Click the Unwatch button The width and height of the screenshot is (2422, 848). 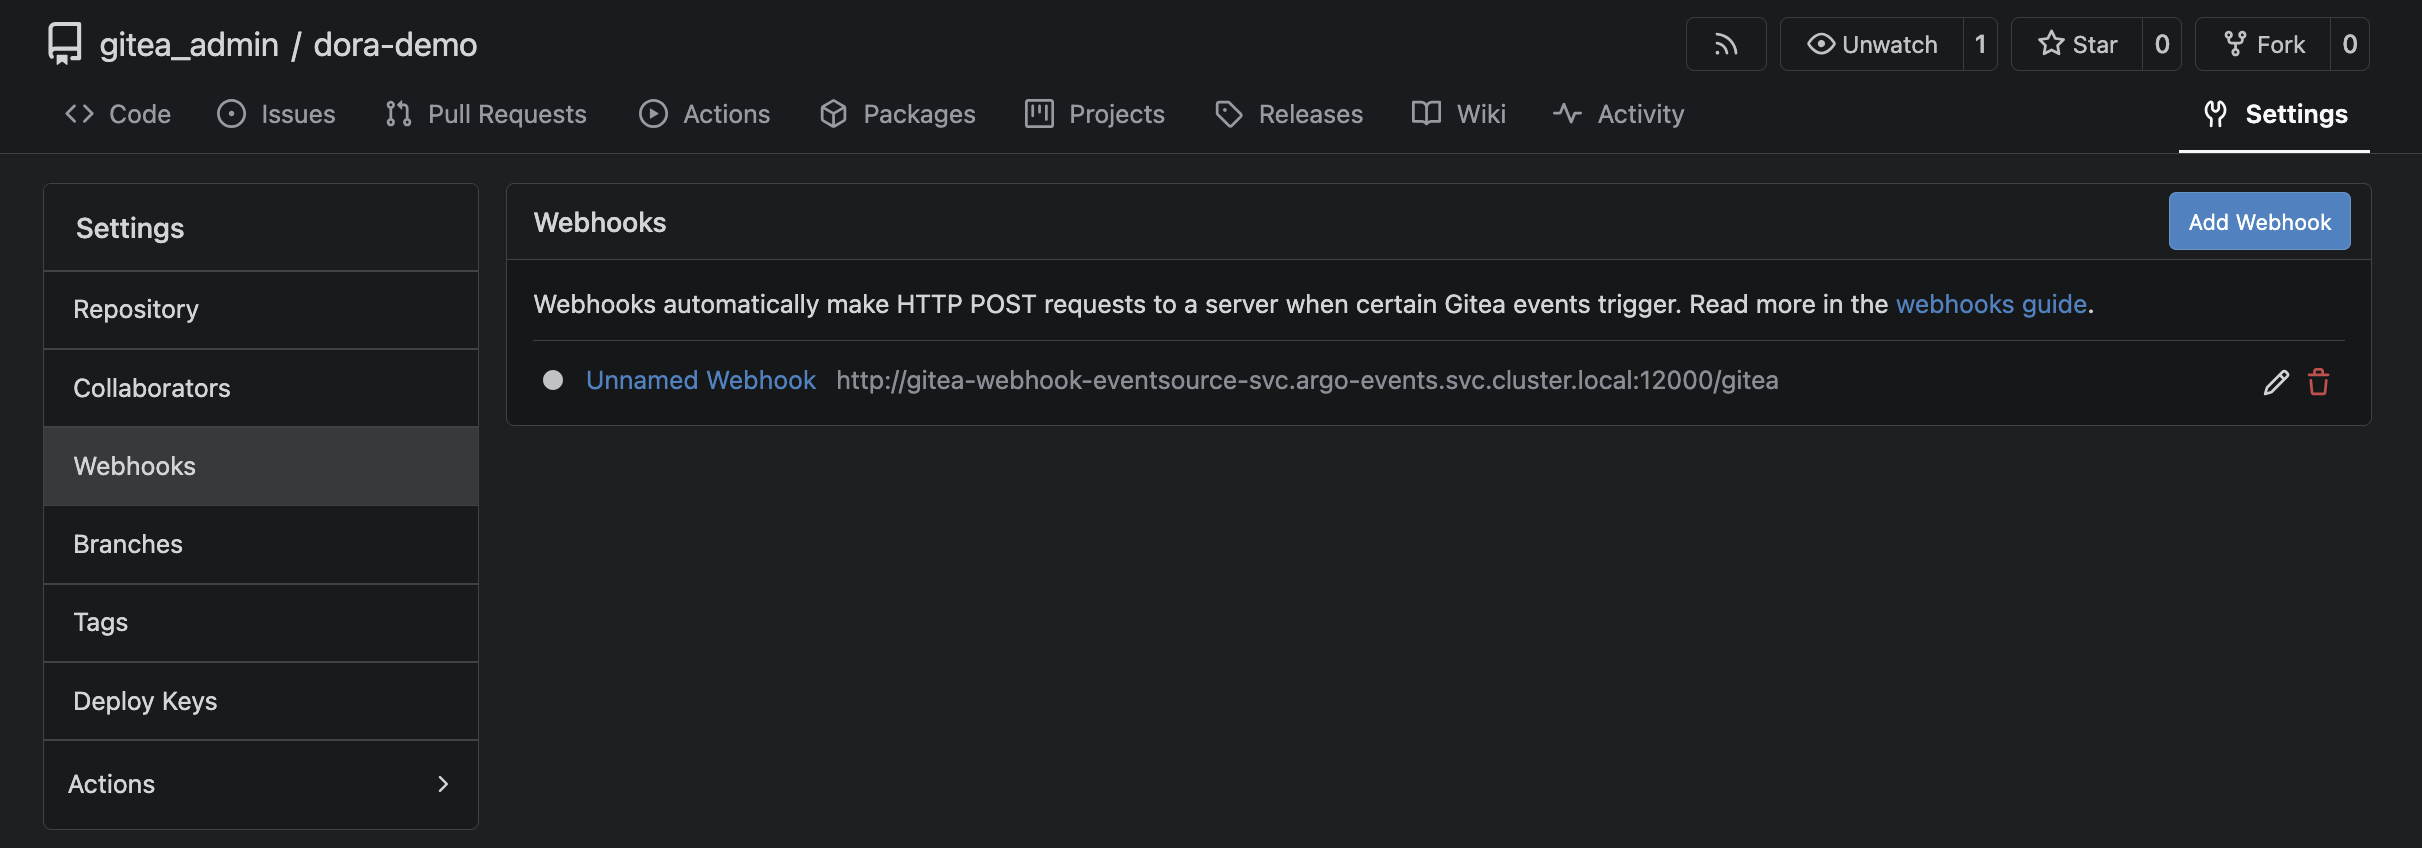pyautogui.click(x=1872, y=44)
